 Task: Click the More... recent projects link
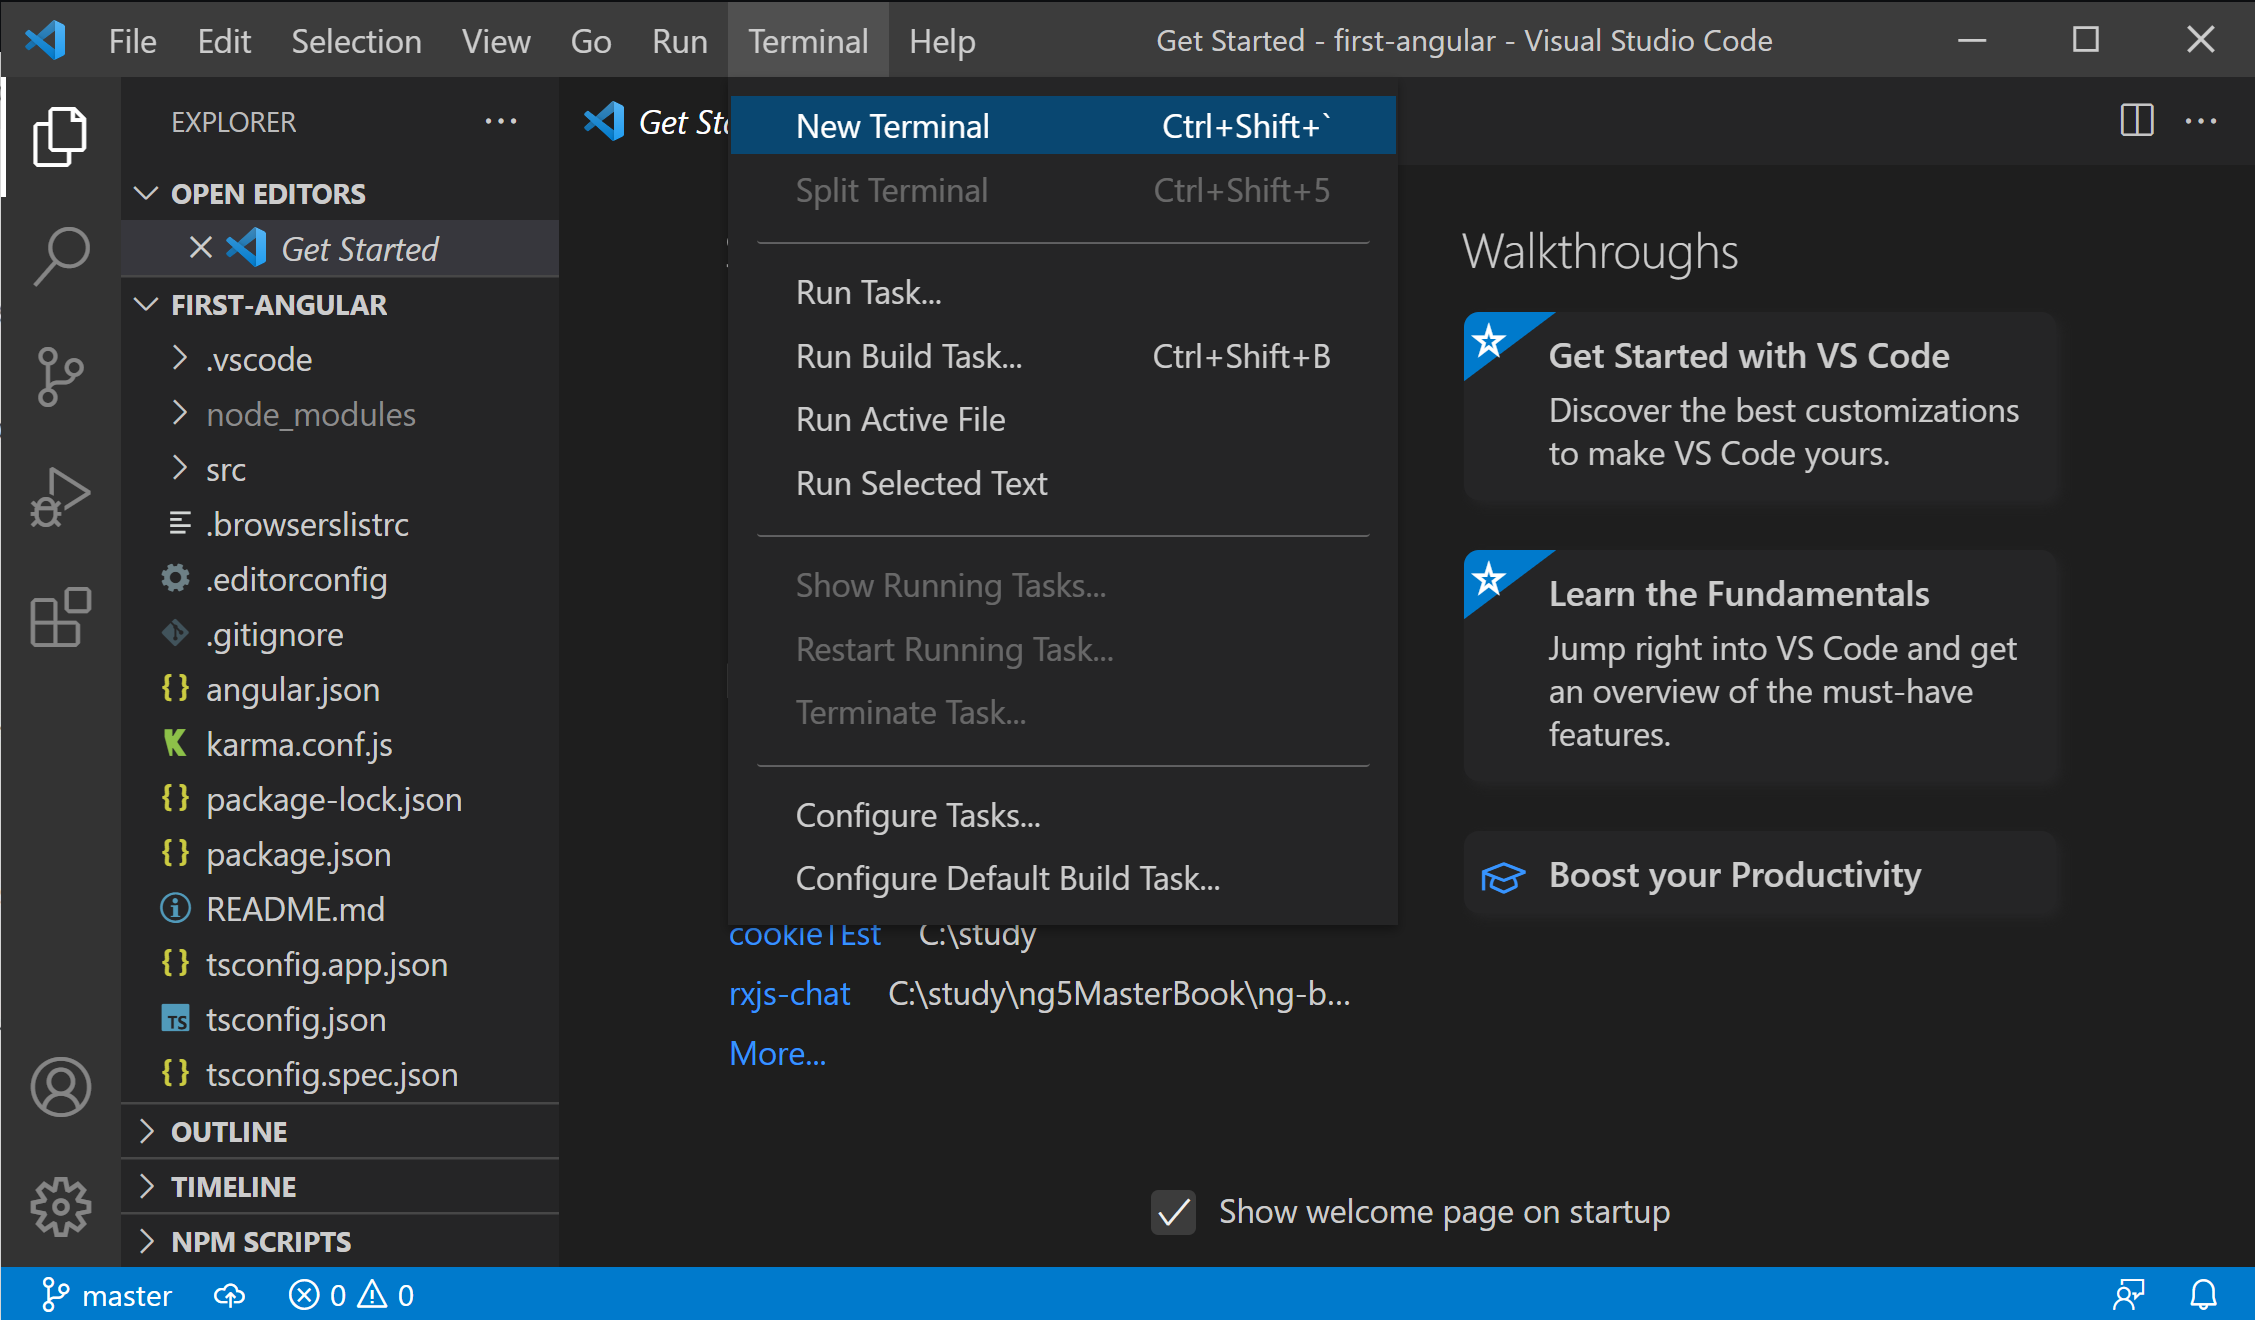(x=777, y=1054)
